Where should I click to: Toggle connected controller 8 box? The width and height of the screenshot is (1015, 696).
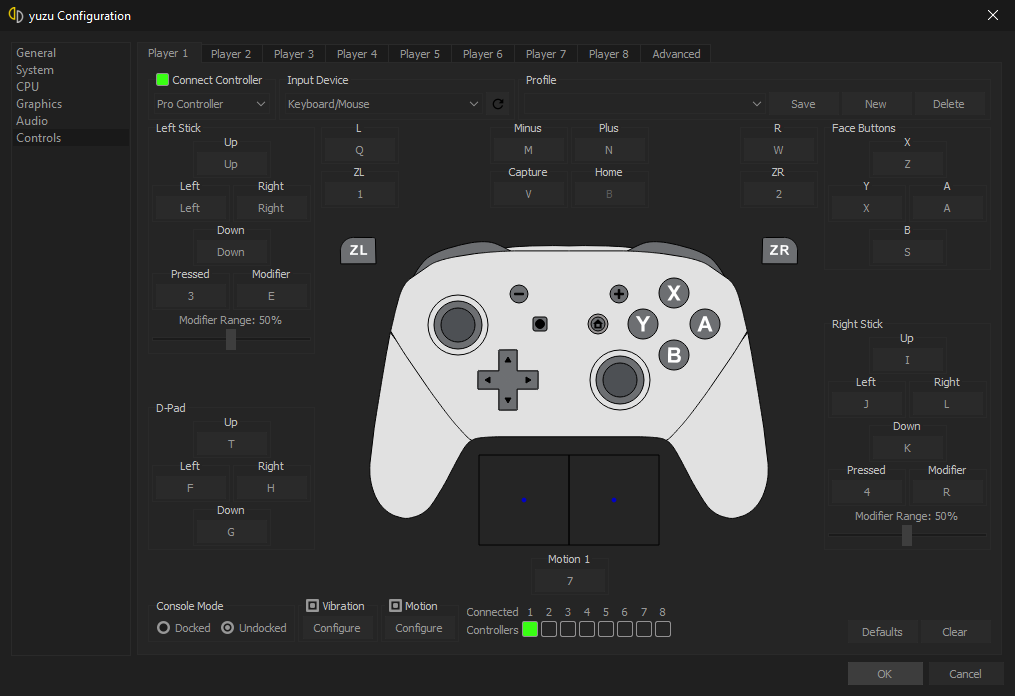(x=663, y=629)
